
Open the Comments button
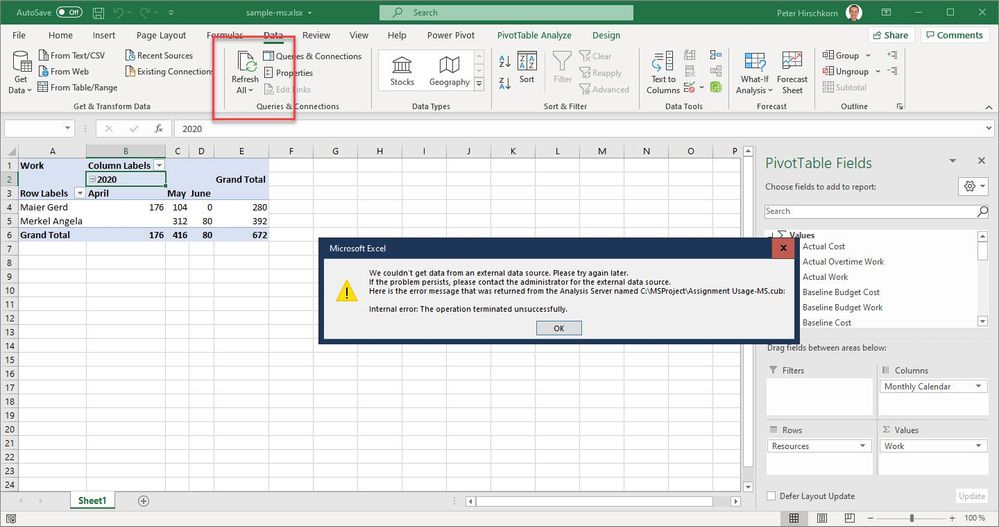coord(954,35)
